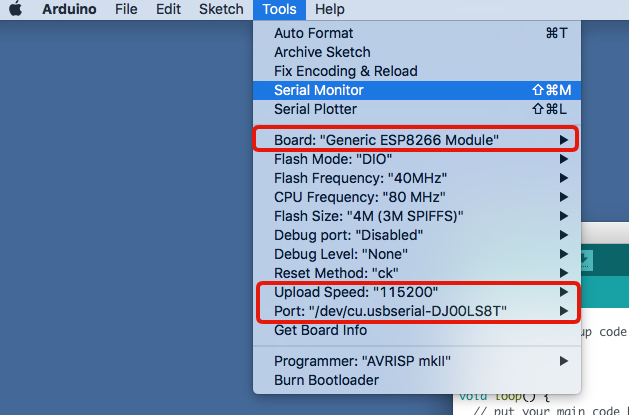Image resolution: width=629 pixels, height=415 pixels.
Task: Expand Flash Size: 4M (3M SPIFFS) submenu
Action: [x=417, y=216]
